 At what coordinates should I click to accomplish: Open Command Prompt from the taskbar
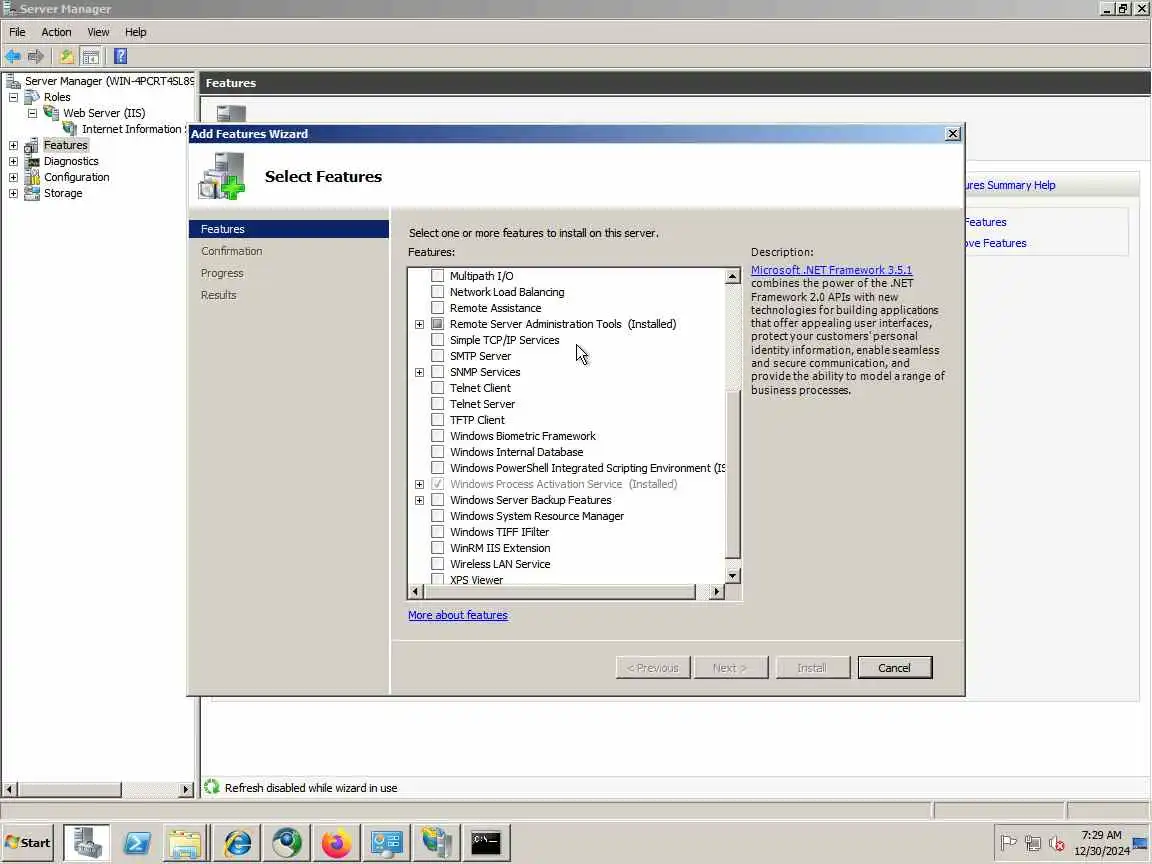(x=486, y=842)
